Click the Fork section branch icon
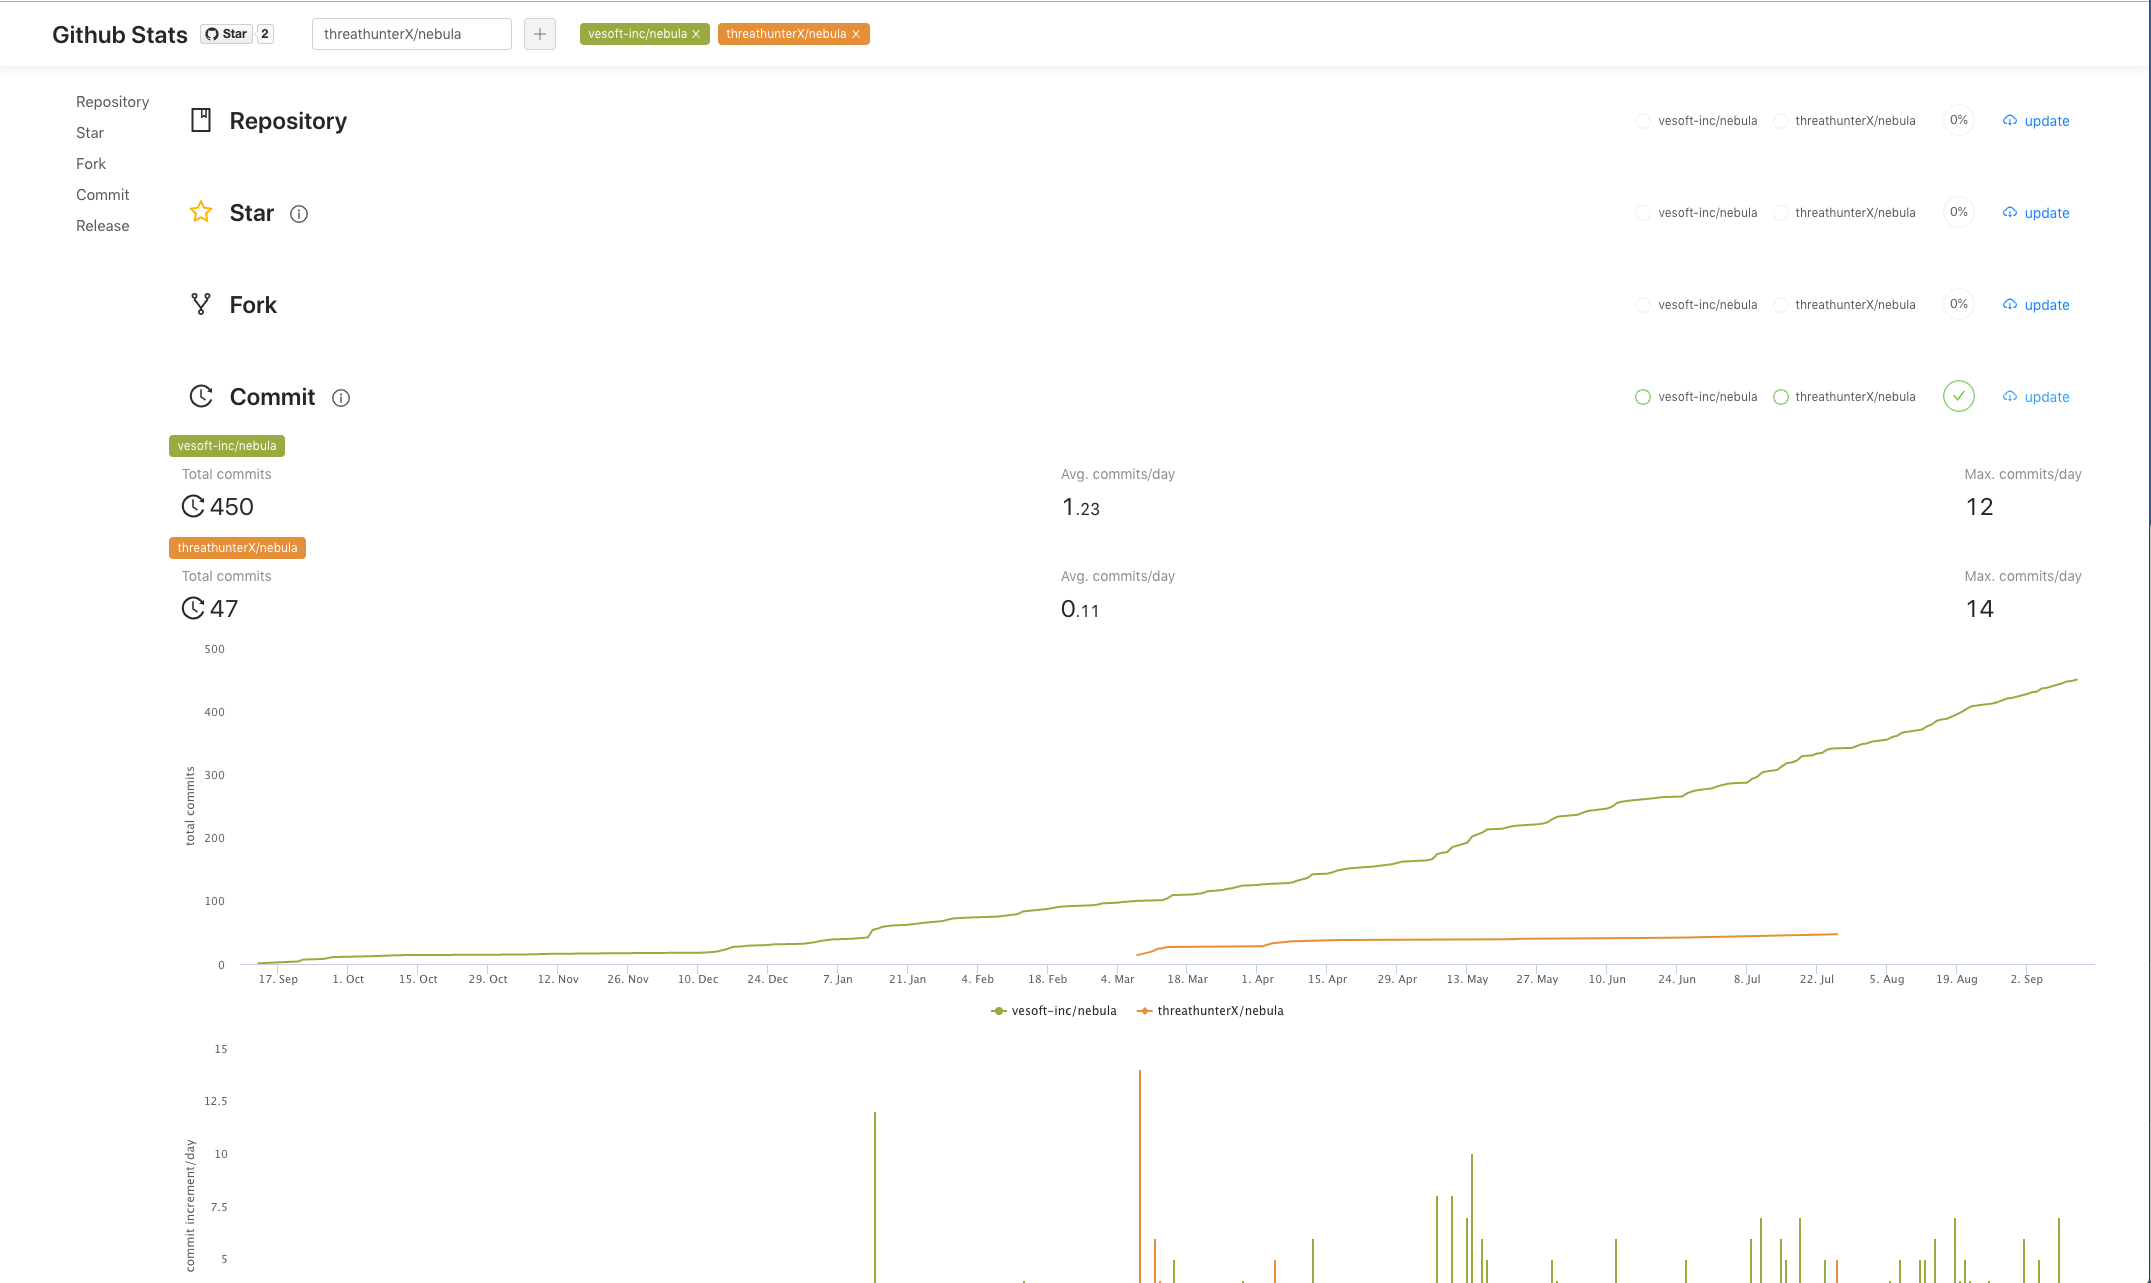The height and width of the screenshot is (1283, 2151). click(x=201, y=304)
